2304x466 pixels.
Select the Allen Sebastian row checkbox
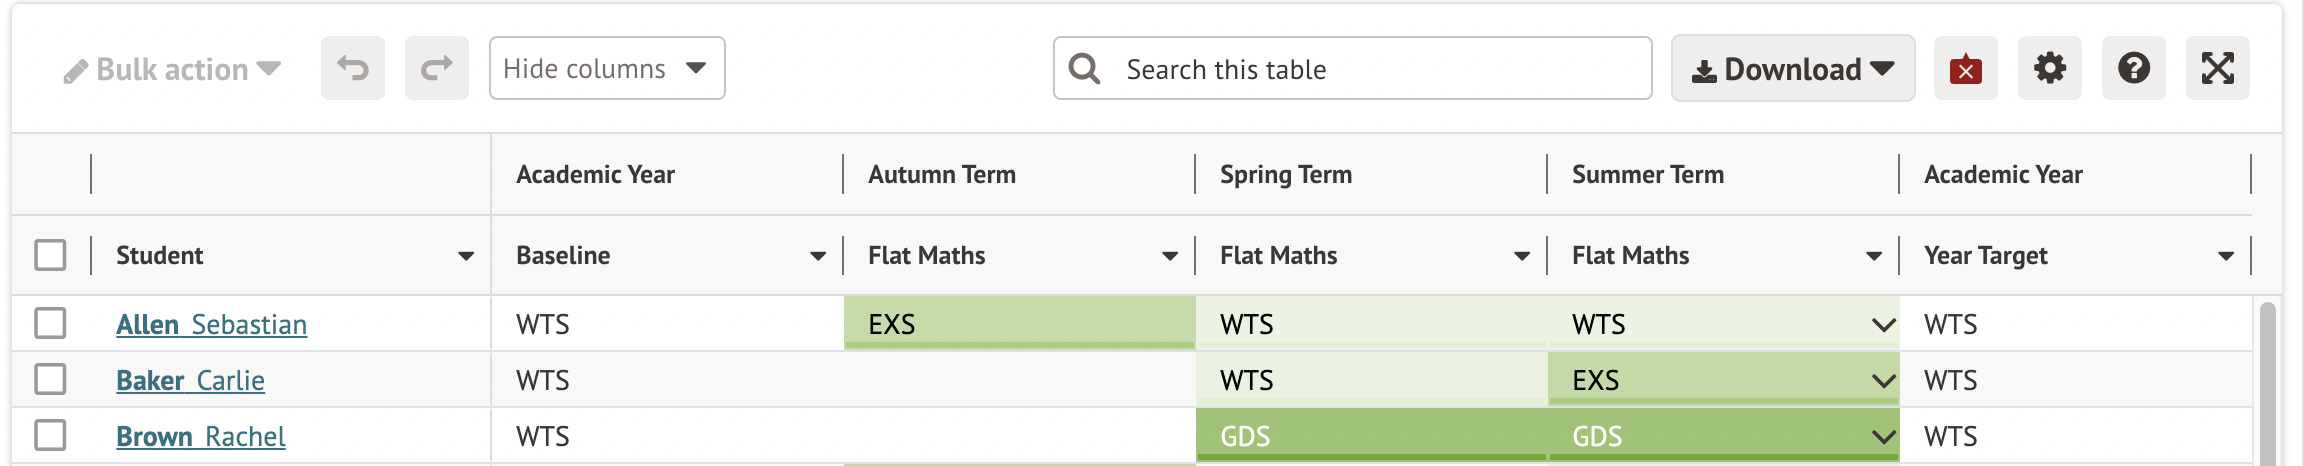(x=50, y=323)
